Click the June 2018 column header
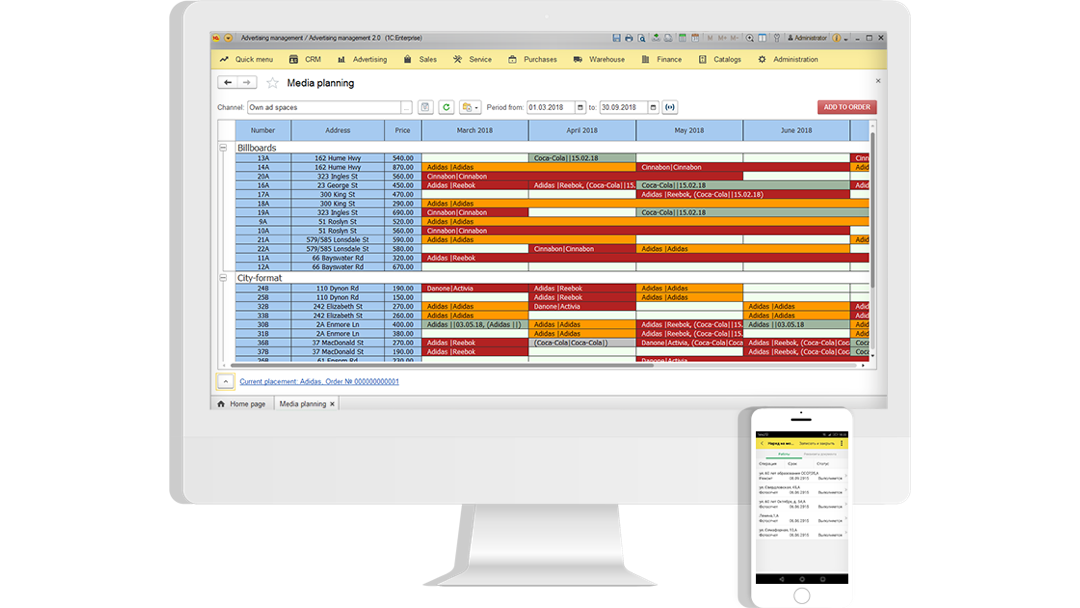 tap(796, 130)
